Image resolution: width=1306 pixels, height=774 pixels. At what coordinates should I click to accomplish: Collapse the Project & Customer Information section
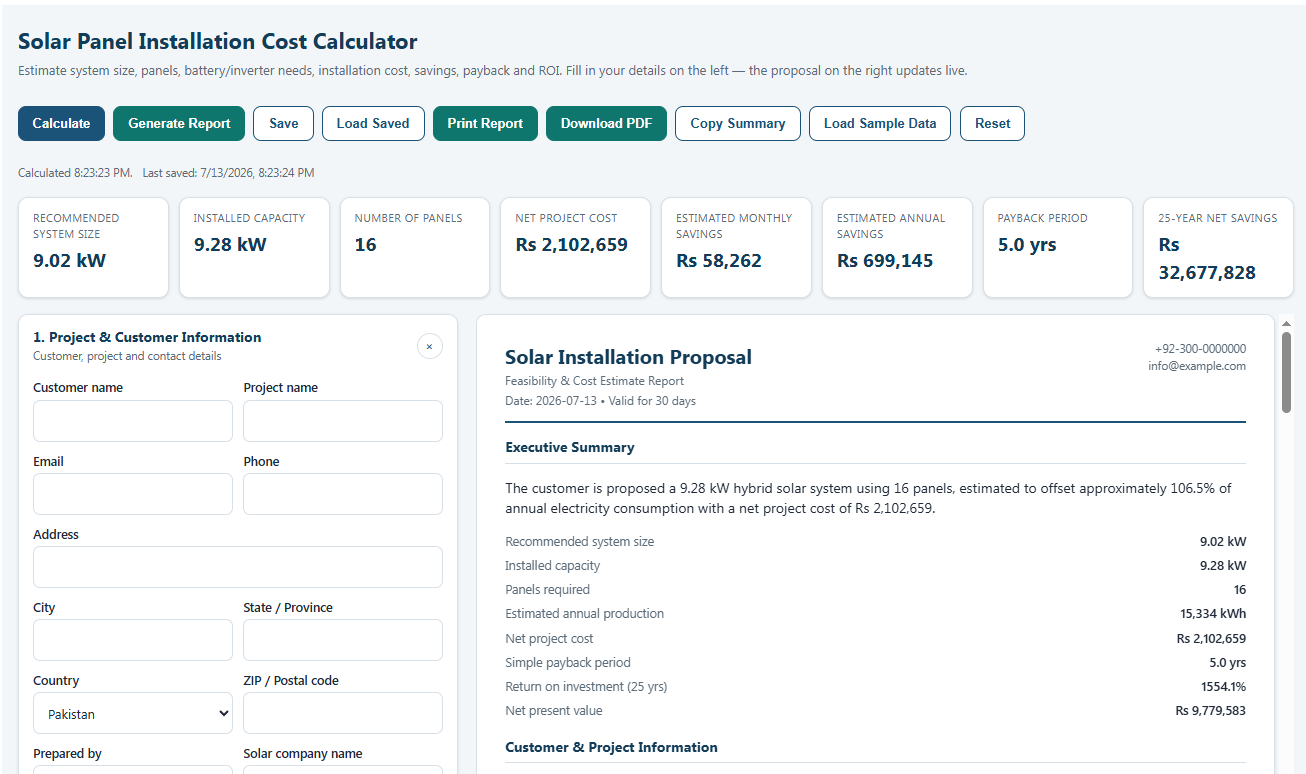(x=429, y=346)
